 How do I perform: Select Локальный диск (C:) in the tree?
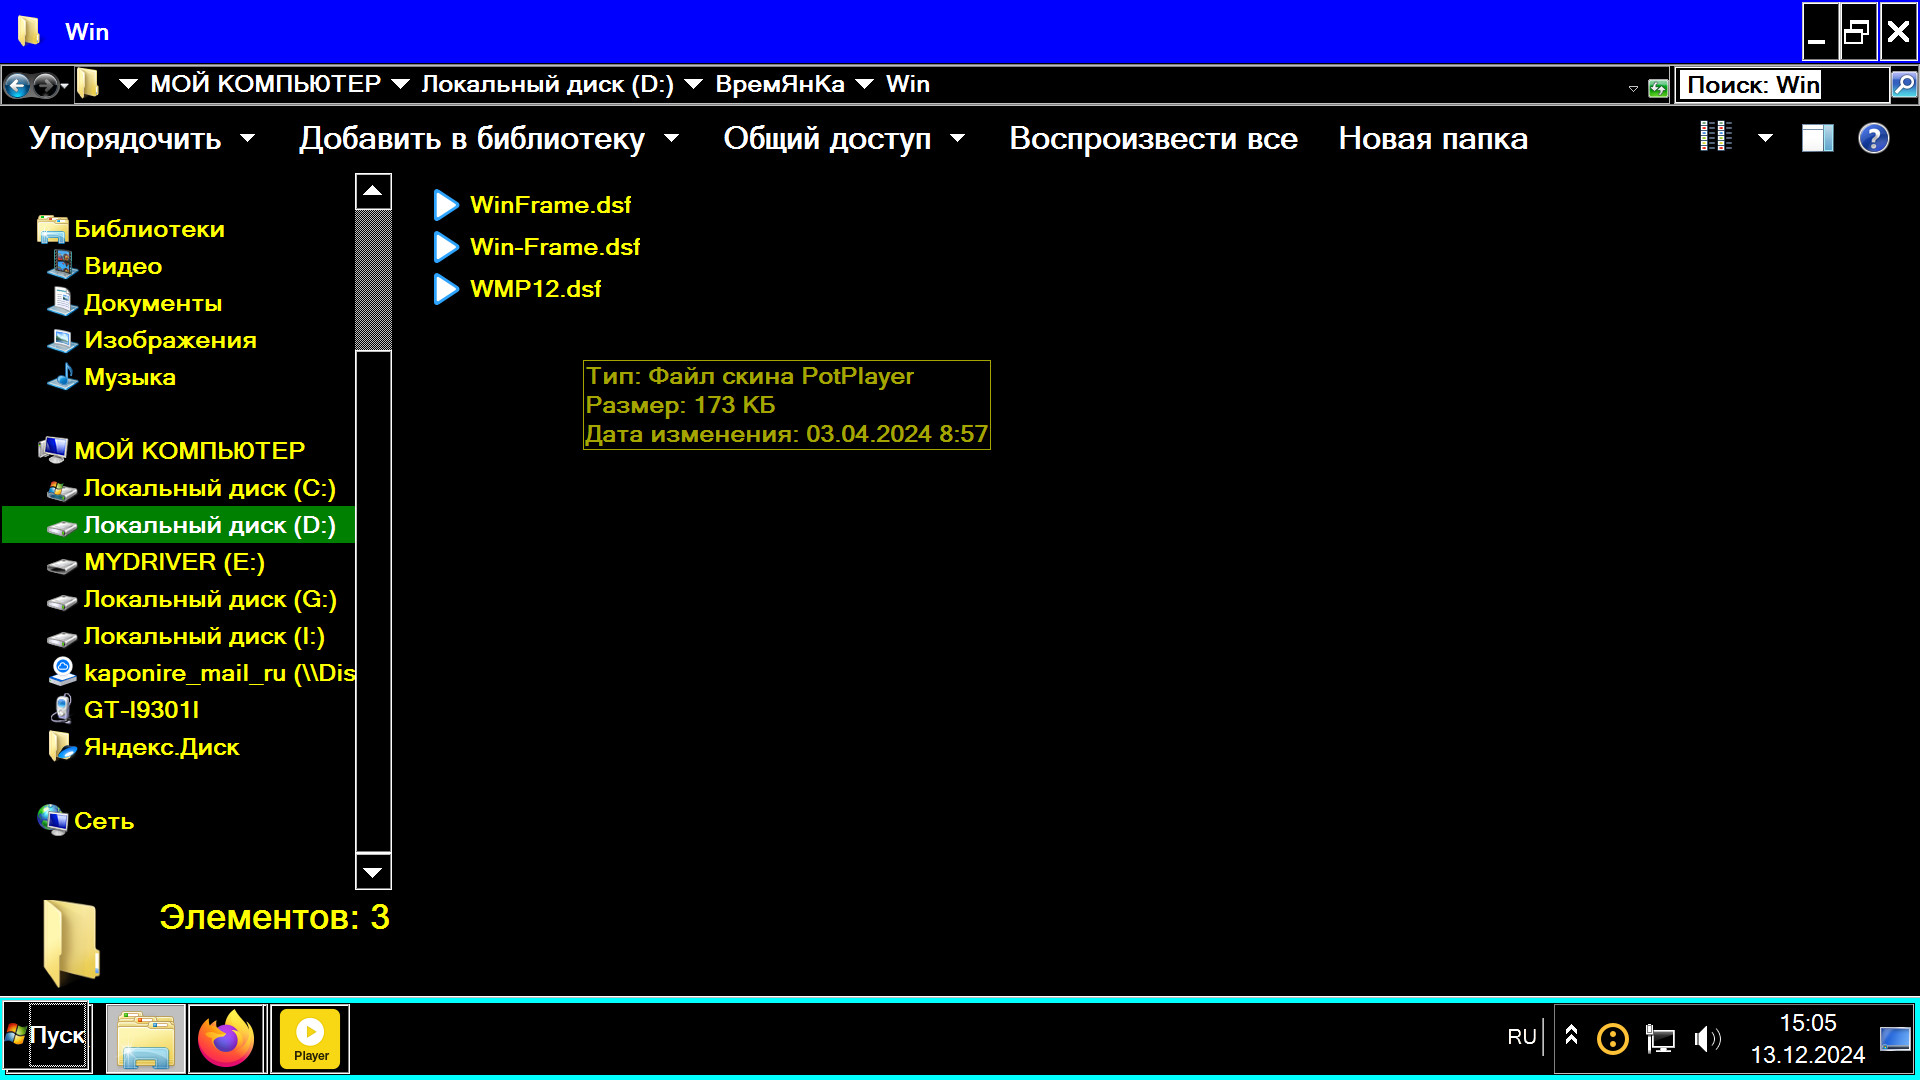[209, 488]
